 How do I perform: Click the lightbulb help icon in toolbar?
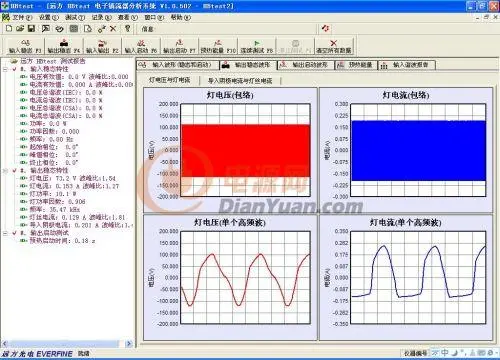coord(127,29)
